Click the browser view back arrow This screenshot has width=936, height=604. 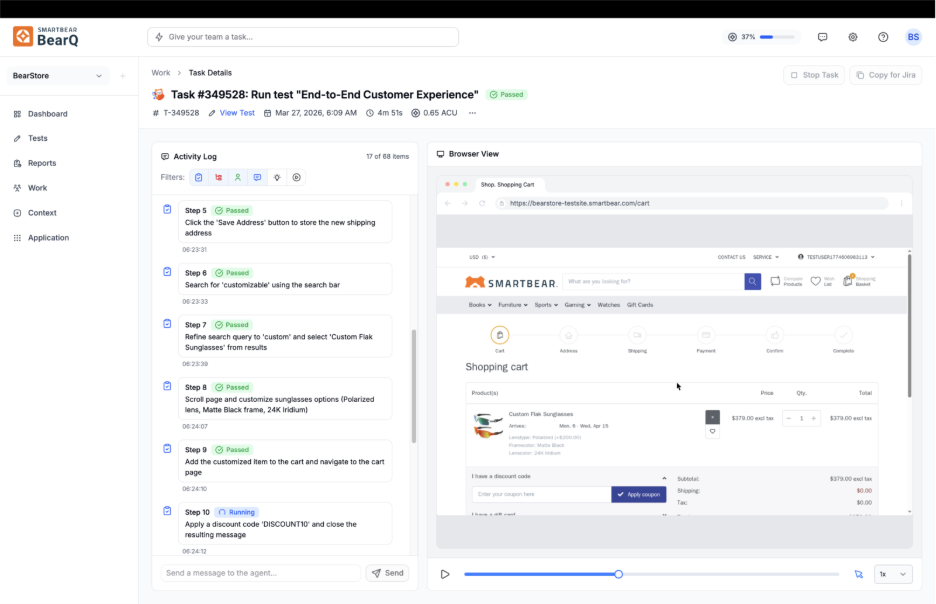tap(448, 204)
